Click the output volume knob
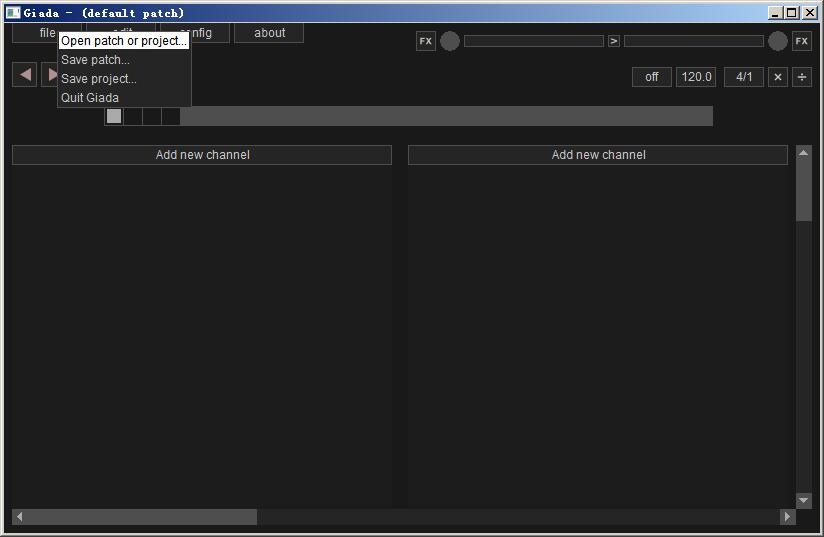Image resolution: width=824 pixels, height=537 pixels. point(778,41)
